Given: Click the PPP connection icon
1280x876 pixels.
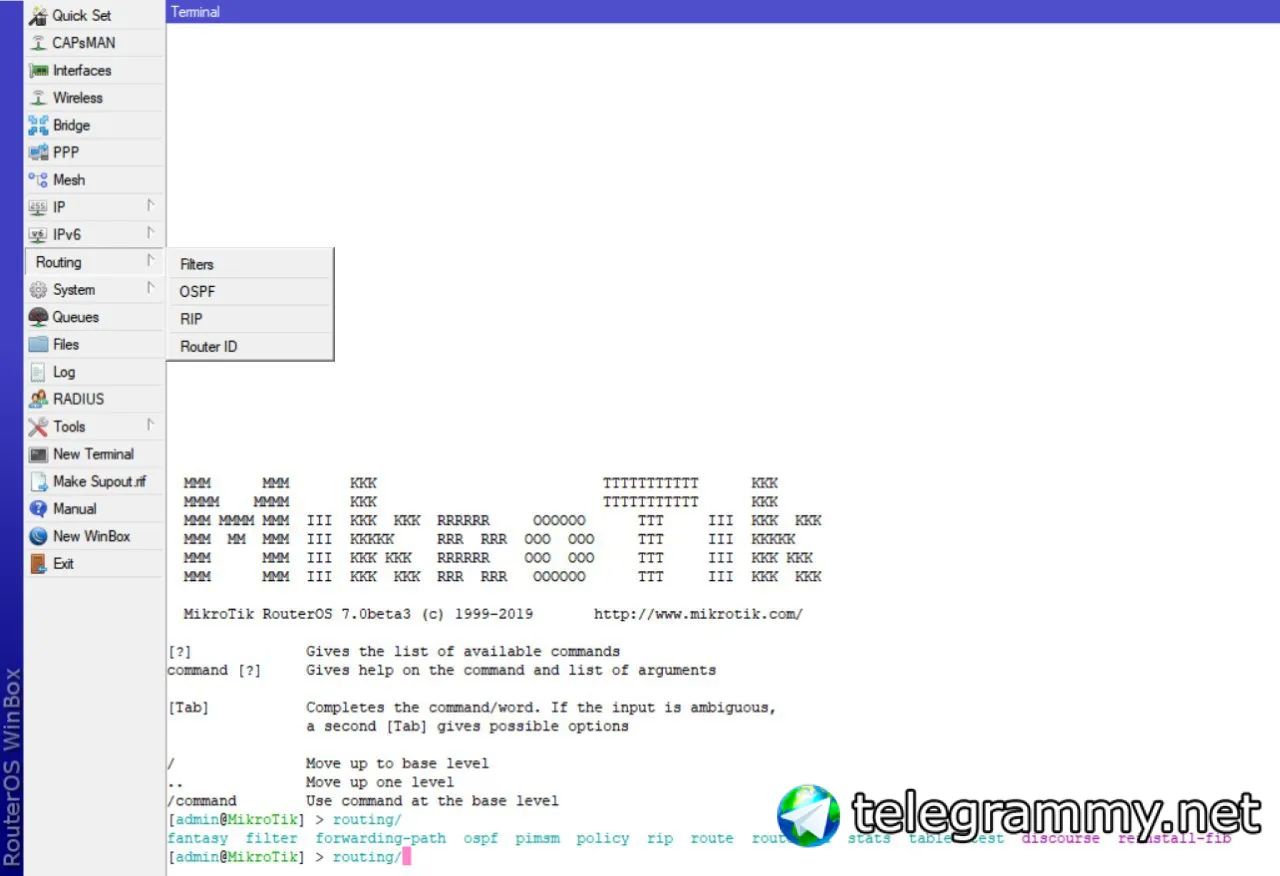Looking at the screenshot, I should coord(38,153).
